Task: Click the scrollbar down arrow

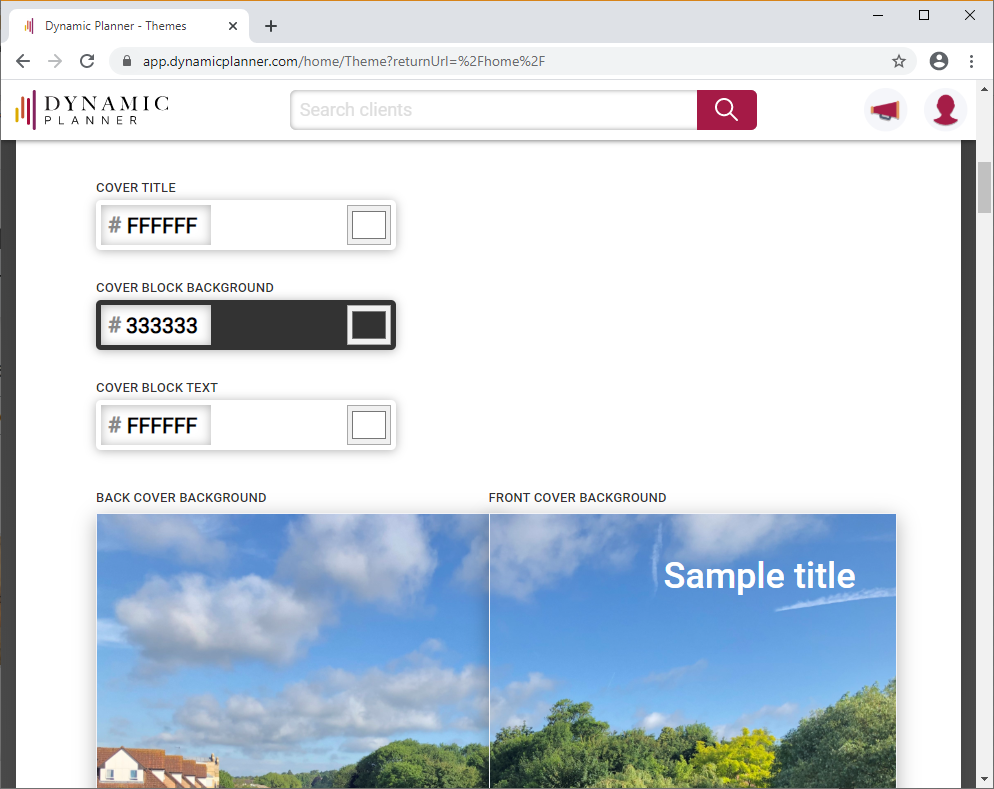Action: (984, 779)
